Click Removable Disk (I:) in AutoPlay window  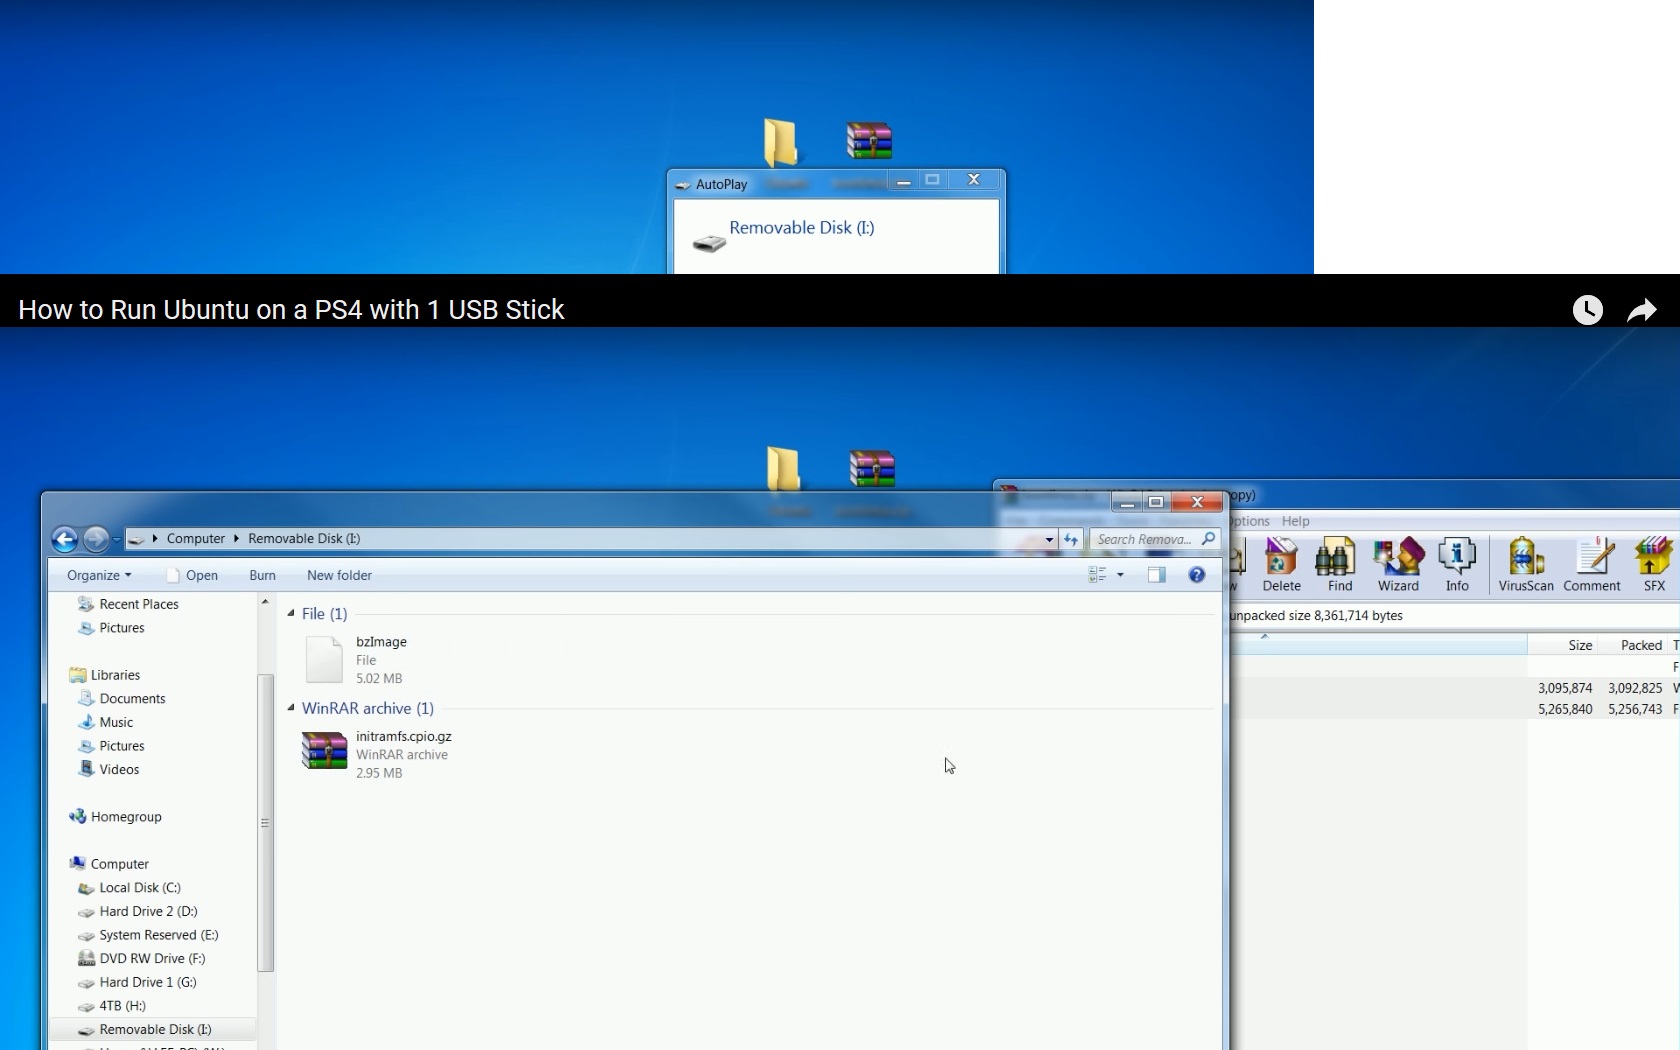pyautogui.click(x=802, y=228)
